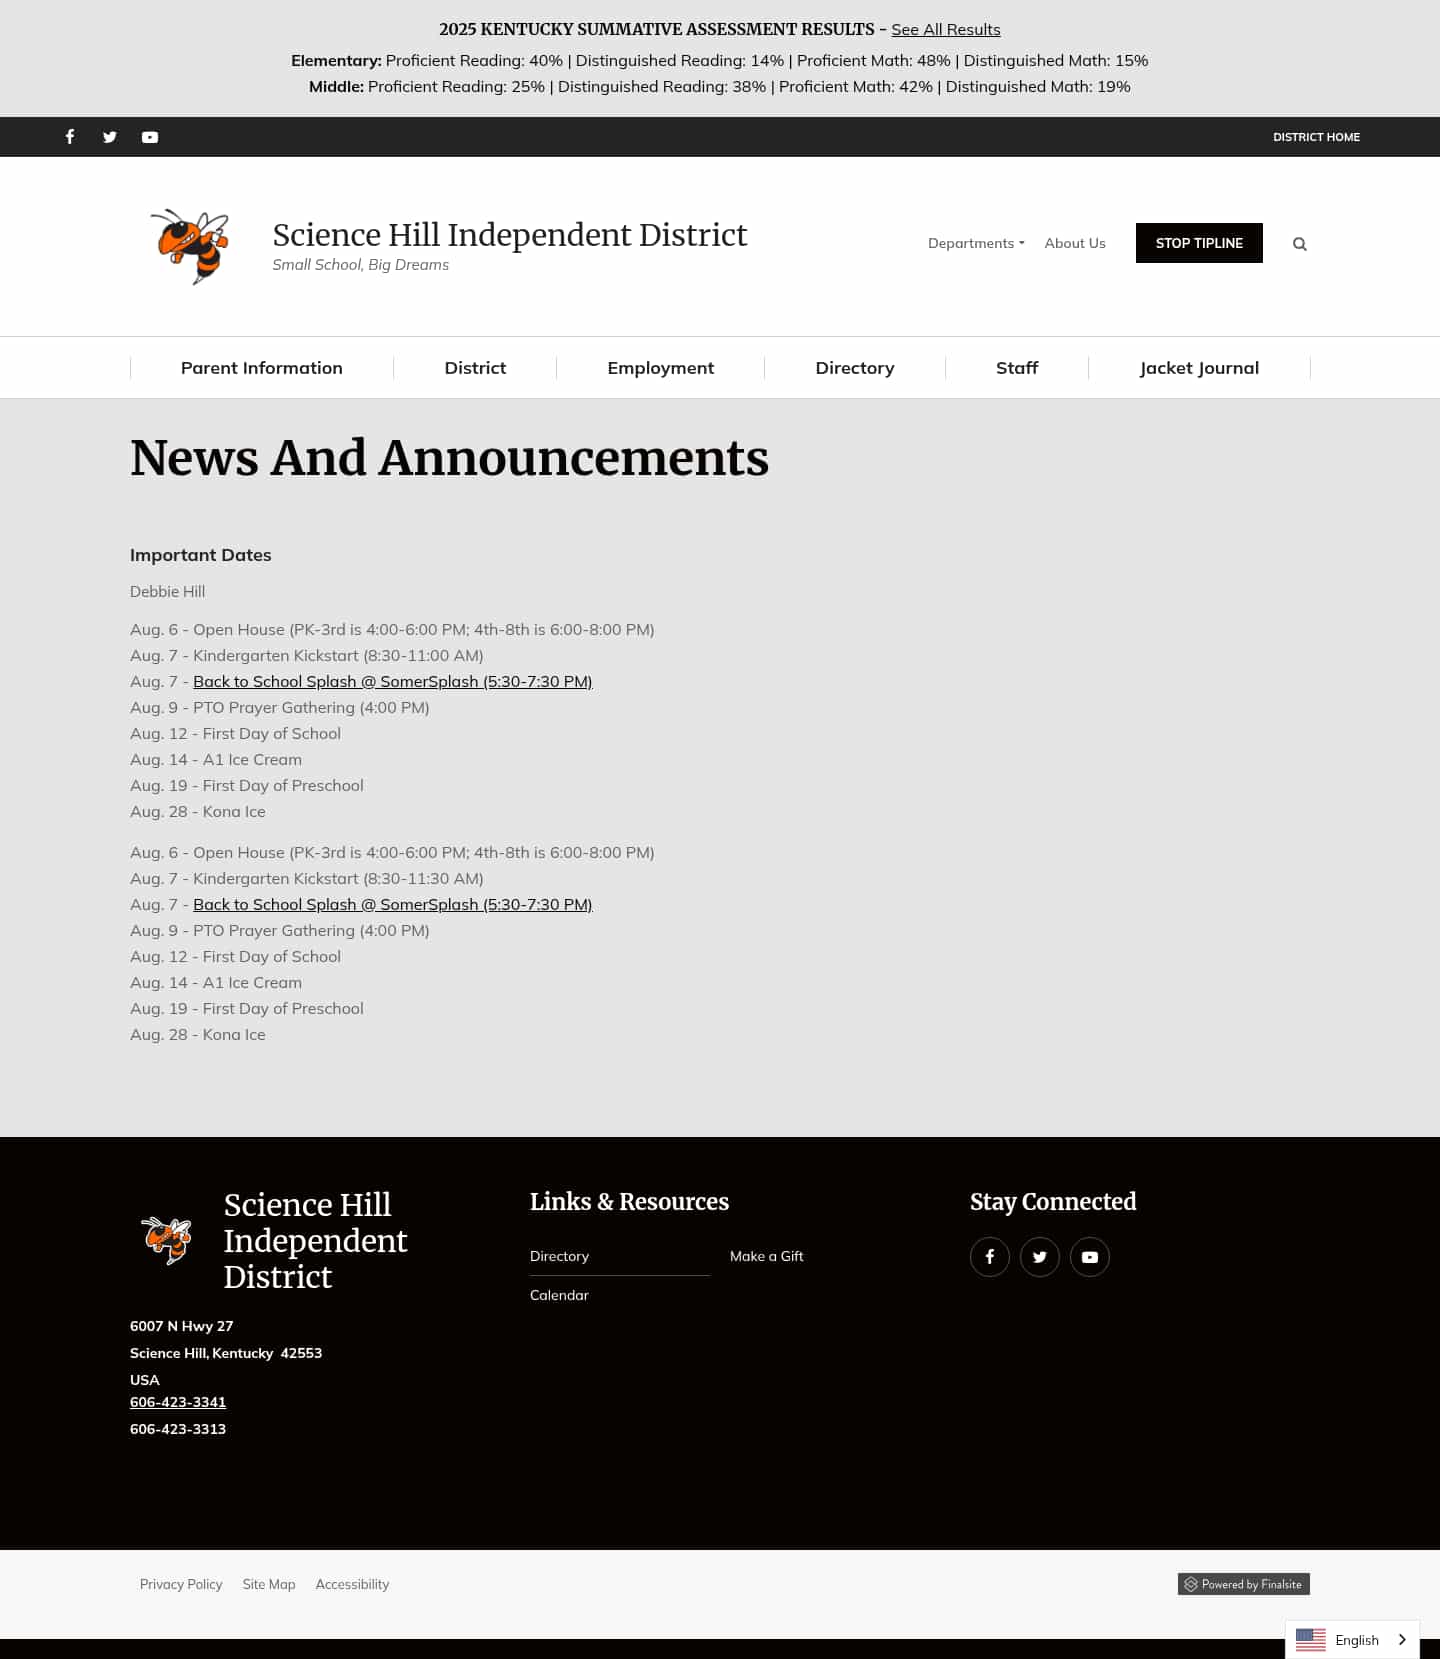Open the Accessibility link

pos(352,1584)
